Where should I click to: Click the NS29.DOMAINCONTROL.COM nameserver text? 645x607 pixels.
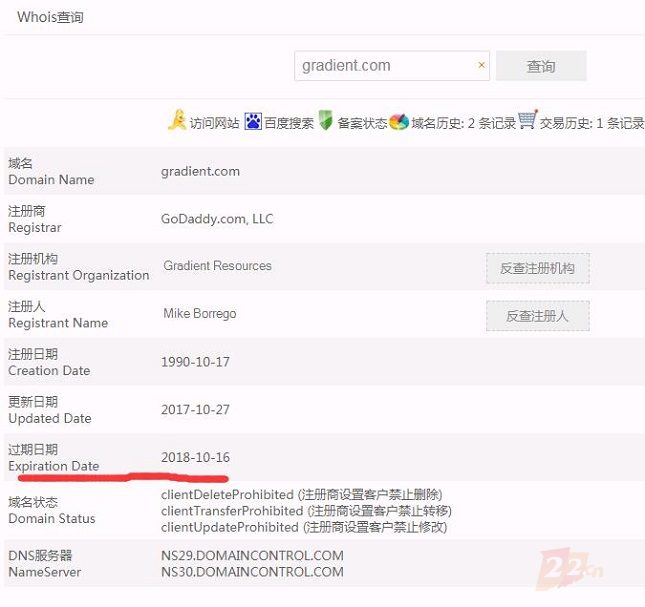coord(252,555)
